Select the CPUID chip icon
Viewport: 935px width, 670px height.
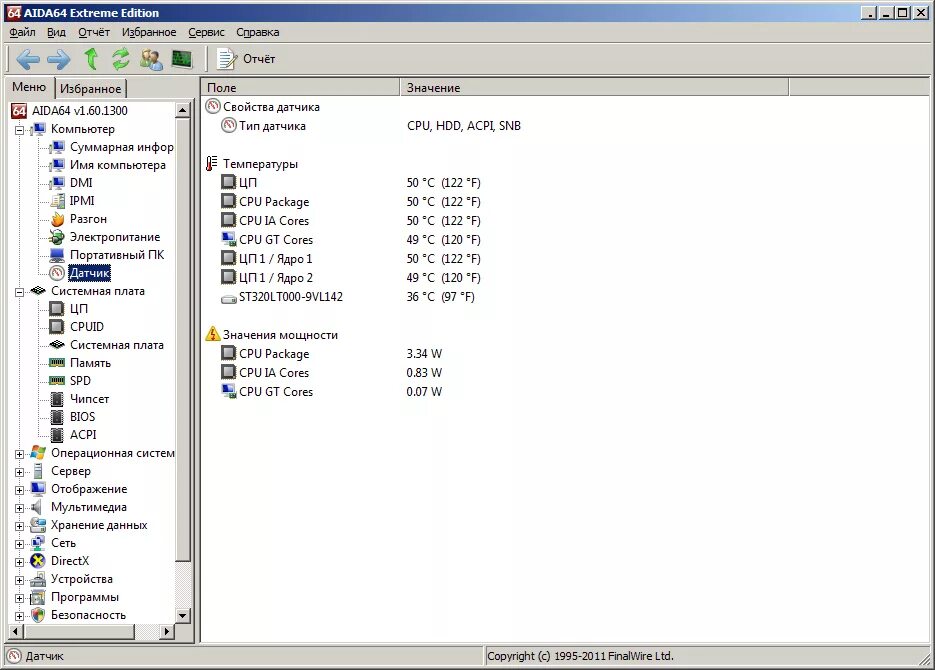(x=57, y=327)
